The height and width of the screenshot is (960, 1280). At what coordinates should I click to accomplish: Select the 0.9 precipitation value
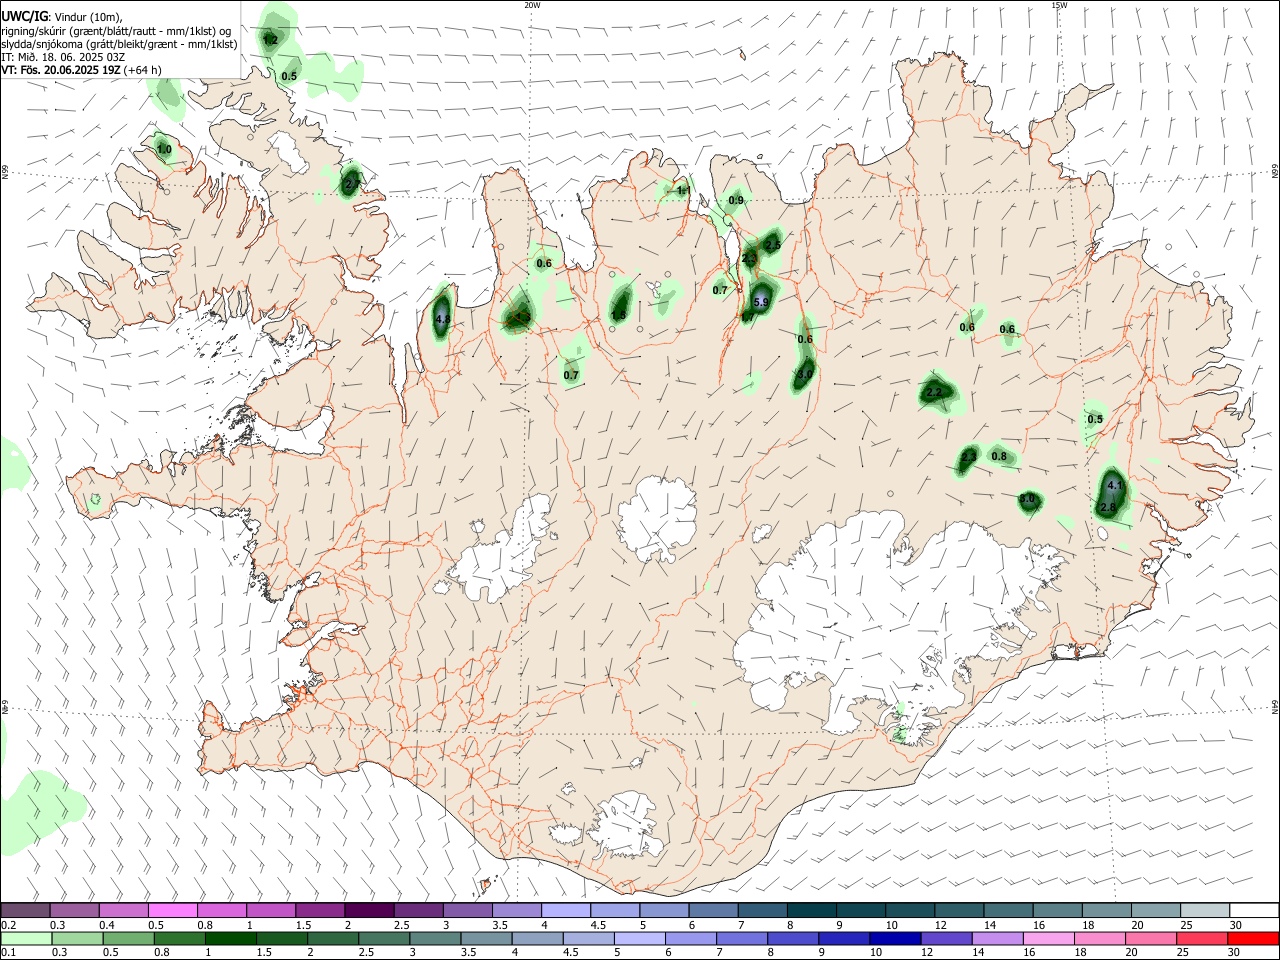(736, 200)
